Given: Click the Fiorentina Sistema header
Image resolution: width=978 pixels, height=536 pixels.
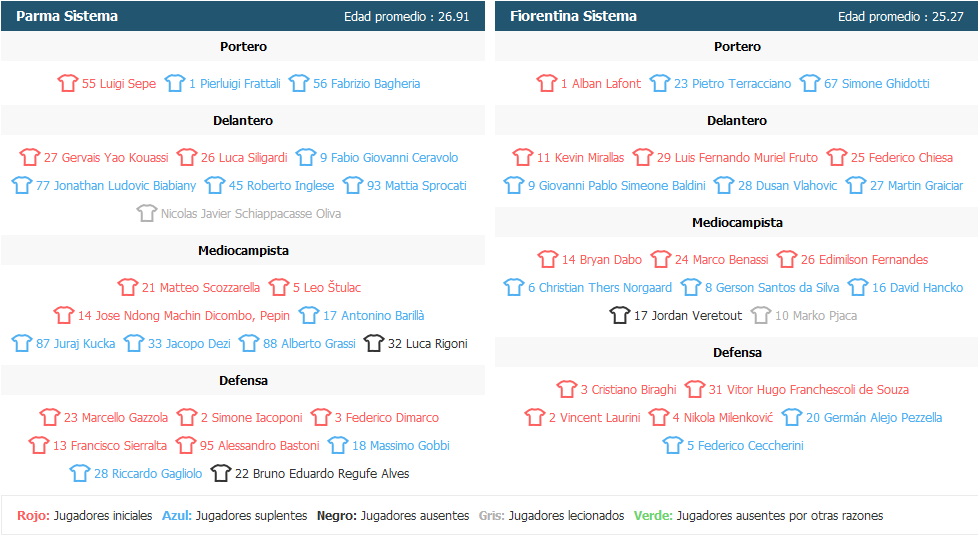Looking at the screenshot, I should click(x=573, y=16).
